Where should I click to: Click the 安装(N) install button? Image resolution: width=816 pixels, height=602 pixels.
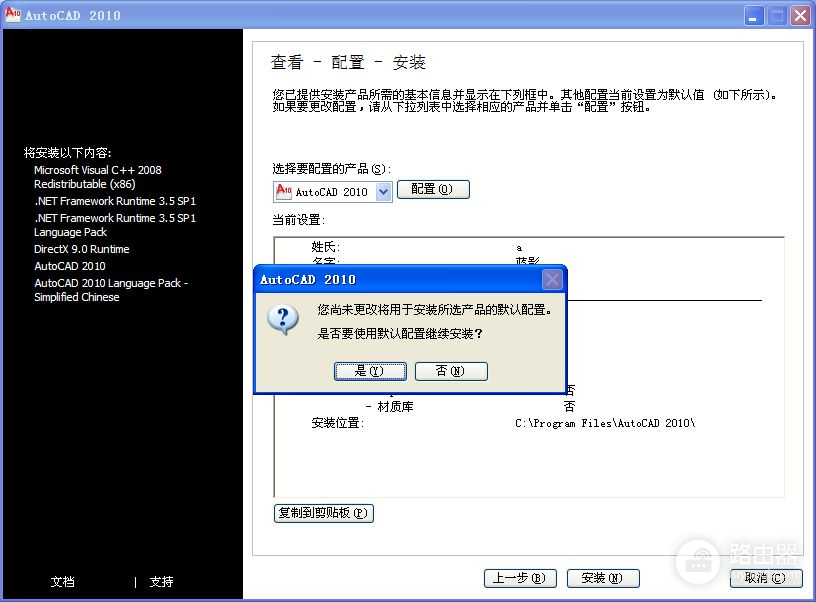pyautogui.click(x=603, y=578)
